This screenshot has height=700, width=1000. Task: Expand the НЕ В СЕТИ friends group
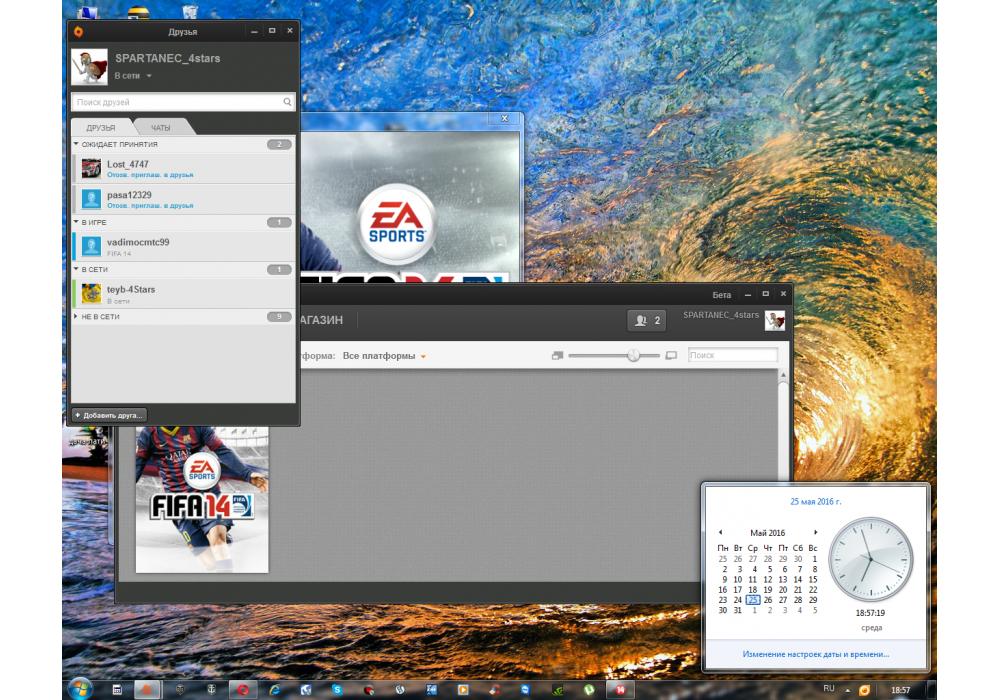click(x=76, y=317)
